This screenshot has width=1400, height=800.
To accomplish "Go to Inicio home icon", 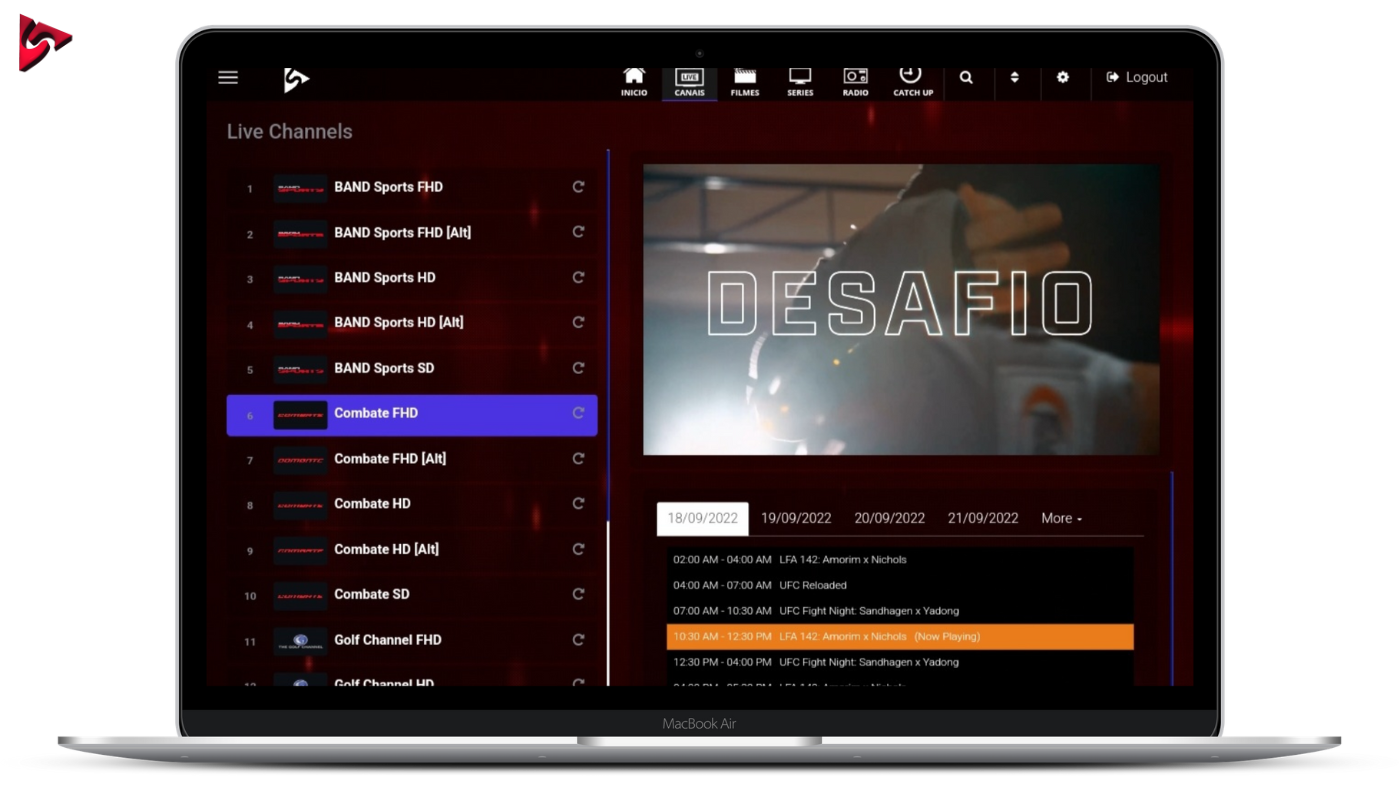I will coord(634,81).
